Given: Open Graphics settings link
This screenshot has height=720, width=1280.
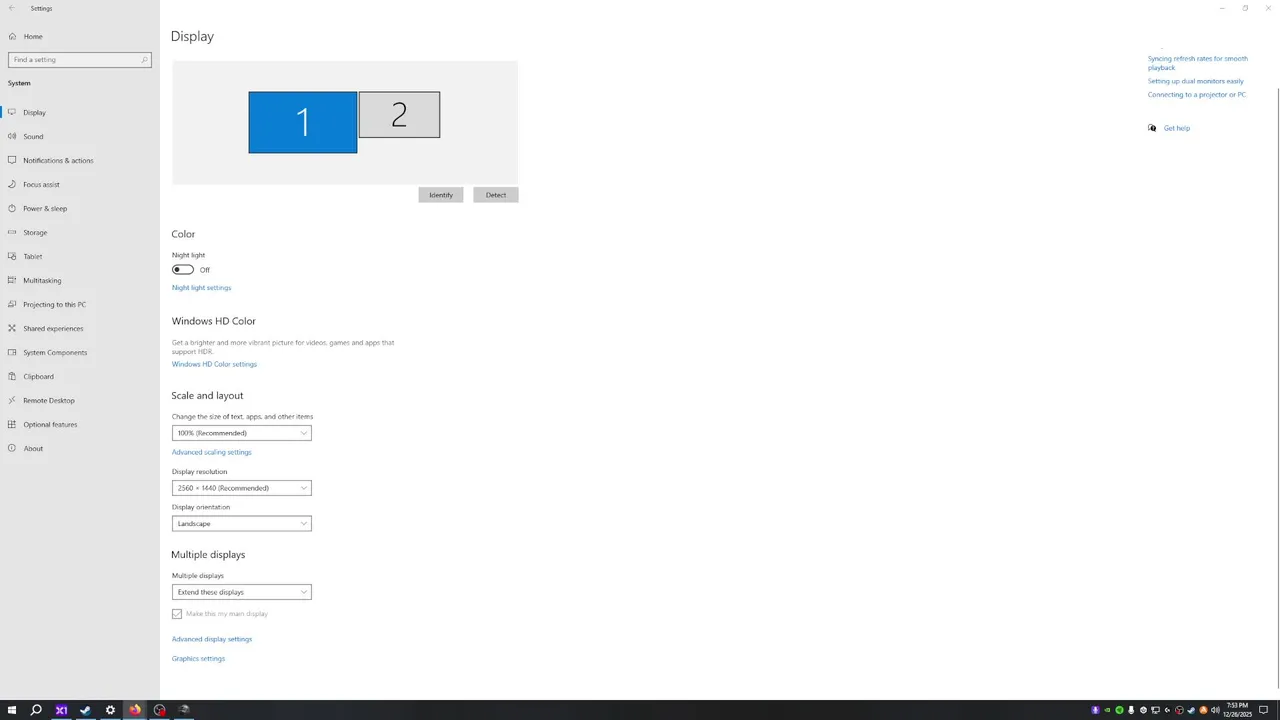Looking at the screenshot, I should coord(198,659).
